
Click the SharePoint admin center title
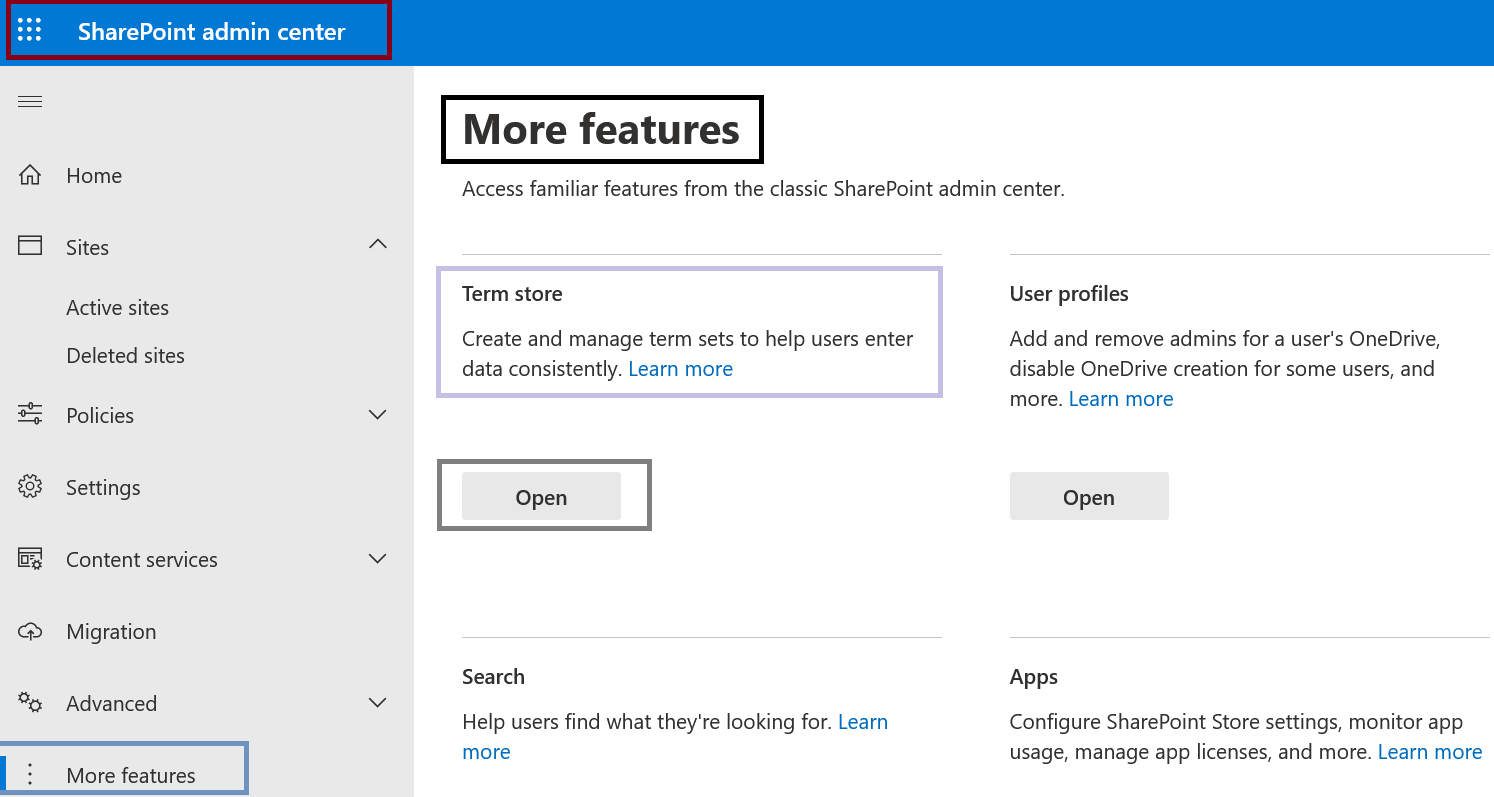[x=212, y=31]
